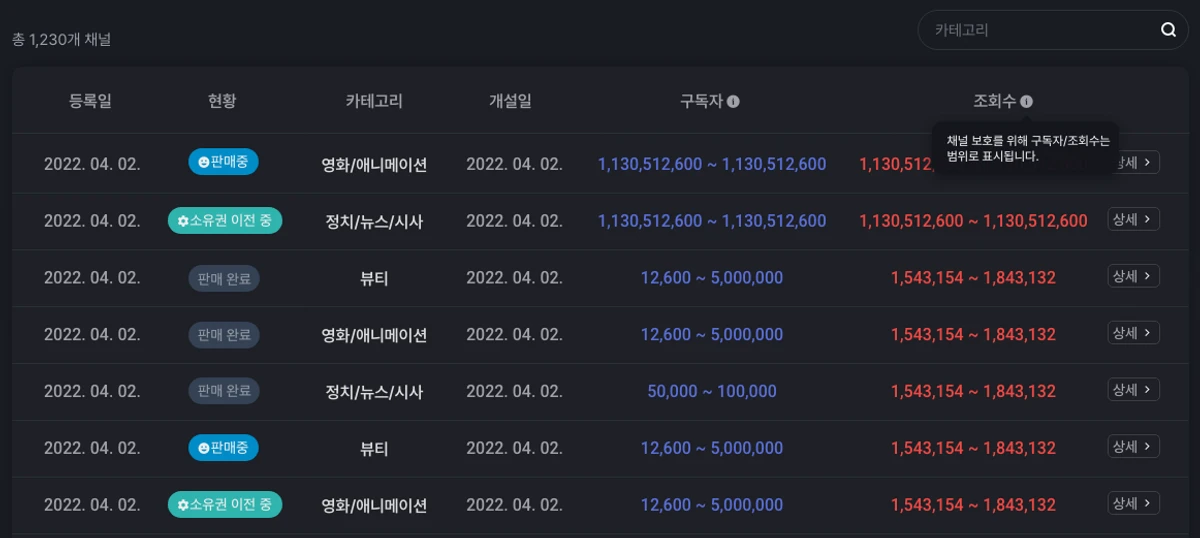Click the search magnifier icon
Screen dimensions: 1200x538
pos(1168,30)
